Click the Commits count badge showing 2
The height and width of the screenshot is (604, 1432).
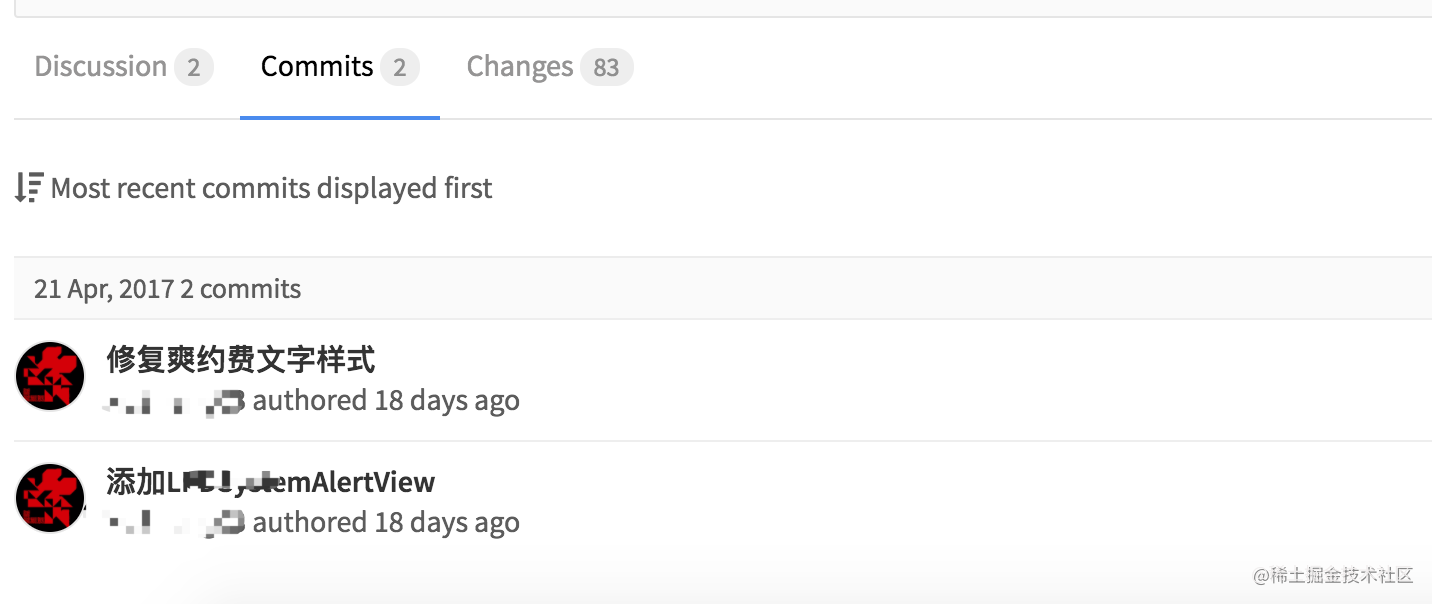400,68
